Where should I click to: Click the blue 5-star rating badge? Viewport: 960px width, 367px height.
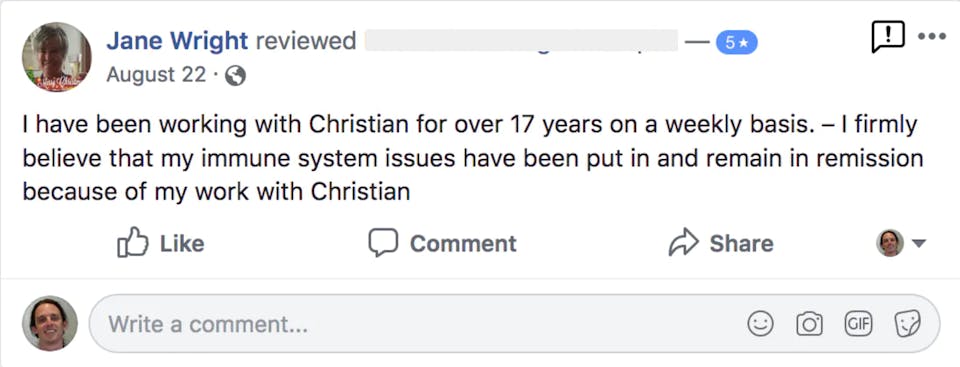[737, 42]
